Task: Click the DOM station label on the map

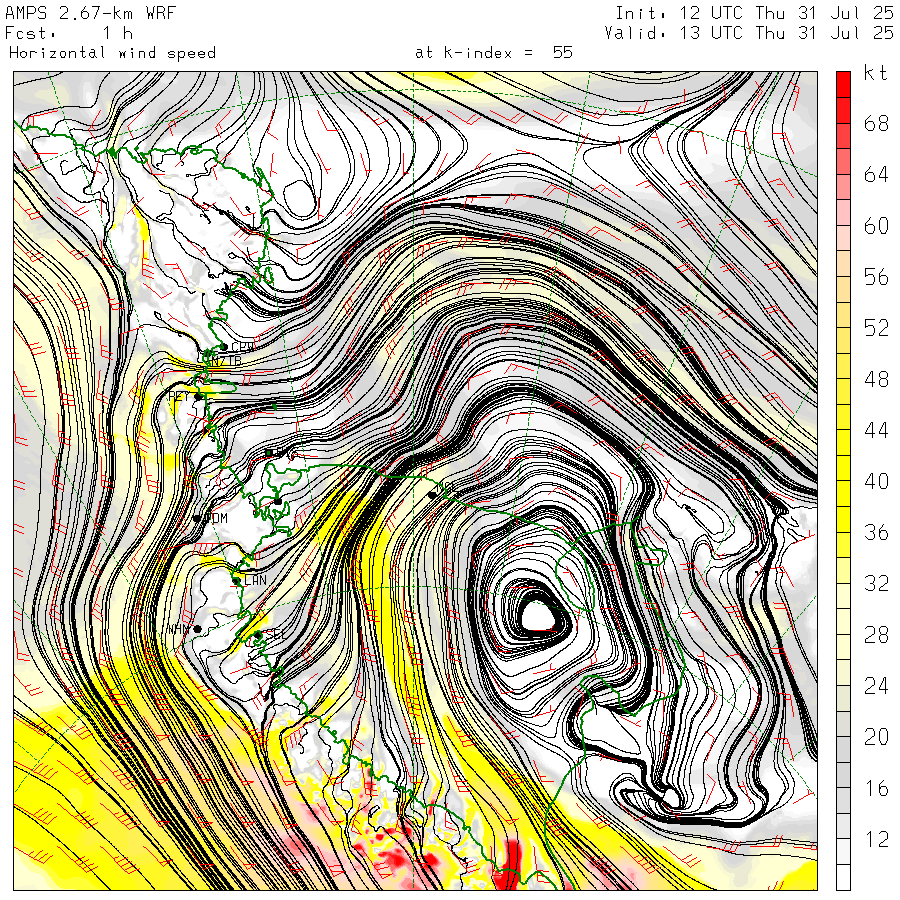Action: click(x=217, y=518)
